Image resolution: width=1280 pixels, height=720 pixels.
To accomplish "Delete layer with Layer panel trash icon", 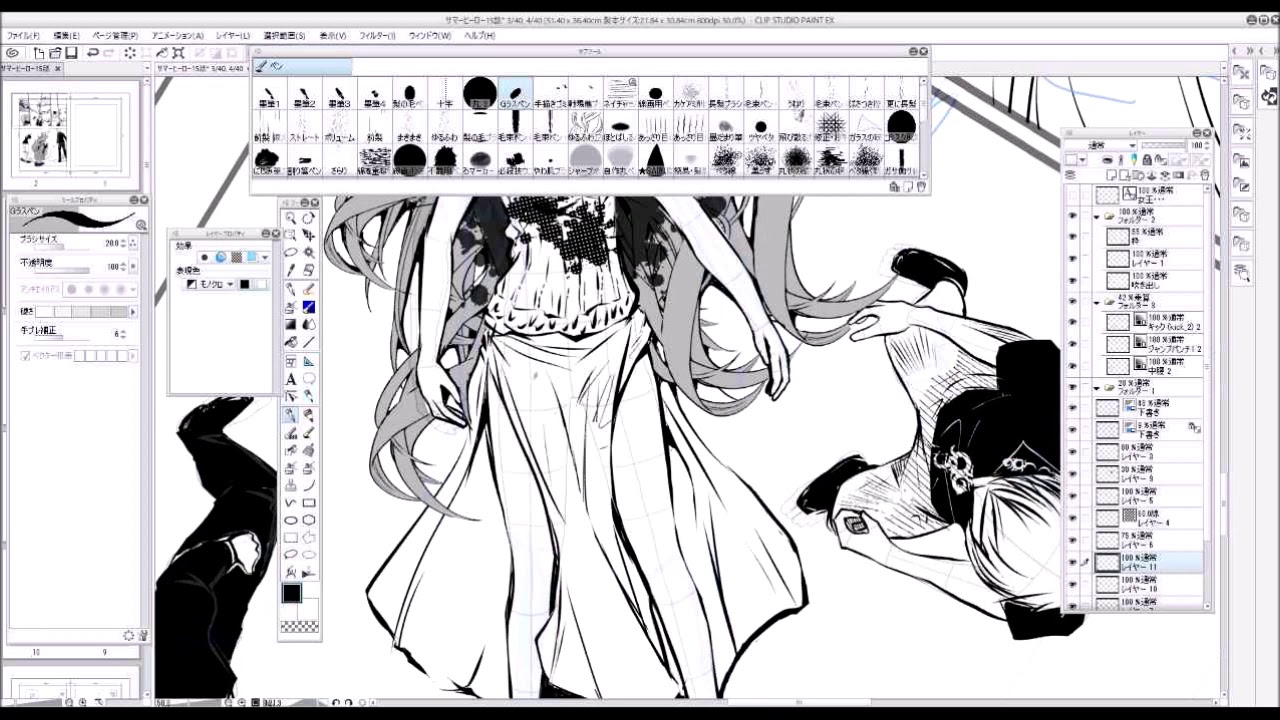I will point(1205,174).
